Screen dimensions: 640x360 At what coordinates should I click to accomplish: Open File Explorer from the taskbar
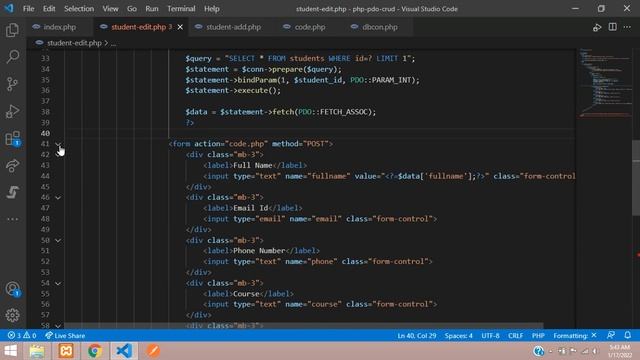click(x=37, y=351)
